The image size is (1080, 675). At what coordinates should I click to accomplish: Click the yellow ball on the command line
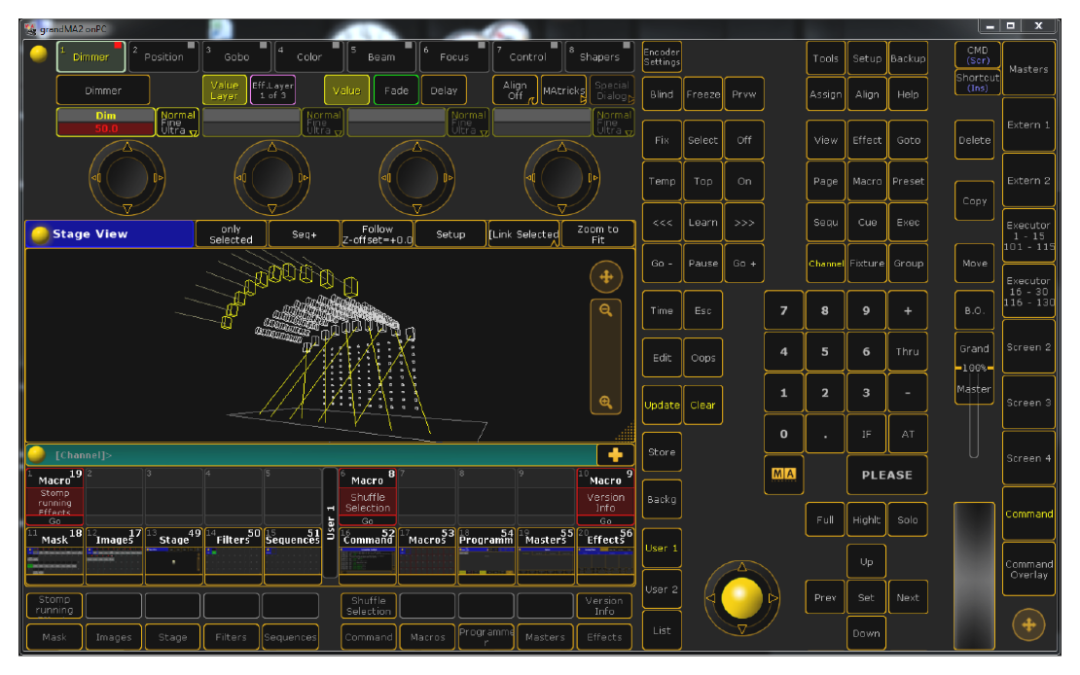point(37,454)
